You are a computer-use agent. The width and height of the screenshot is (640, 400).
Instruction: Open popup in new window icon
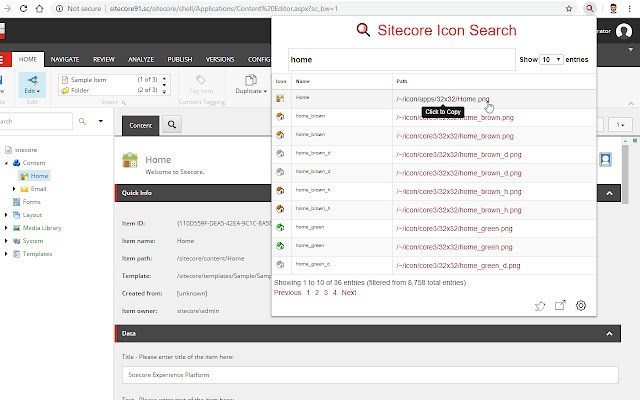coord(560,305)
